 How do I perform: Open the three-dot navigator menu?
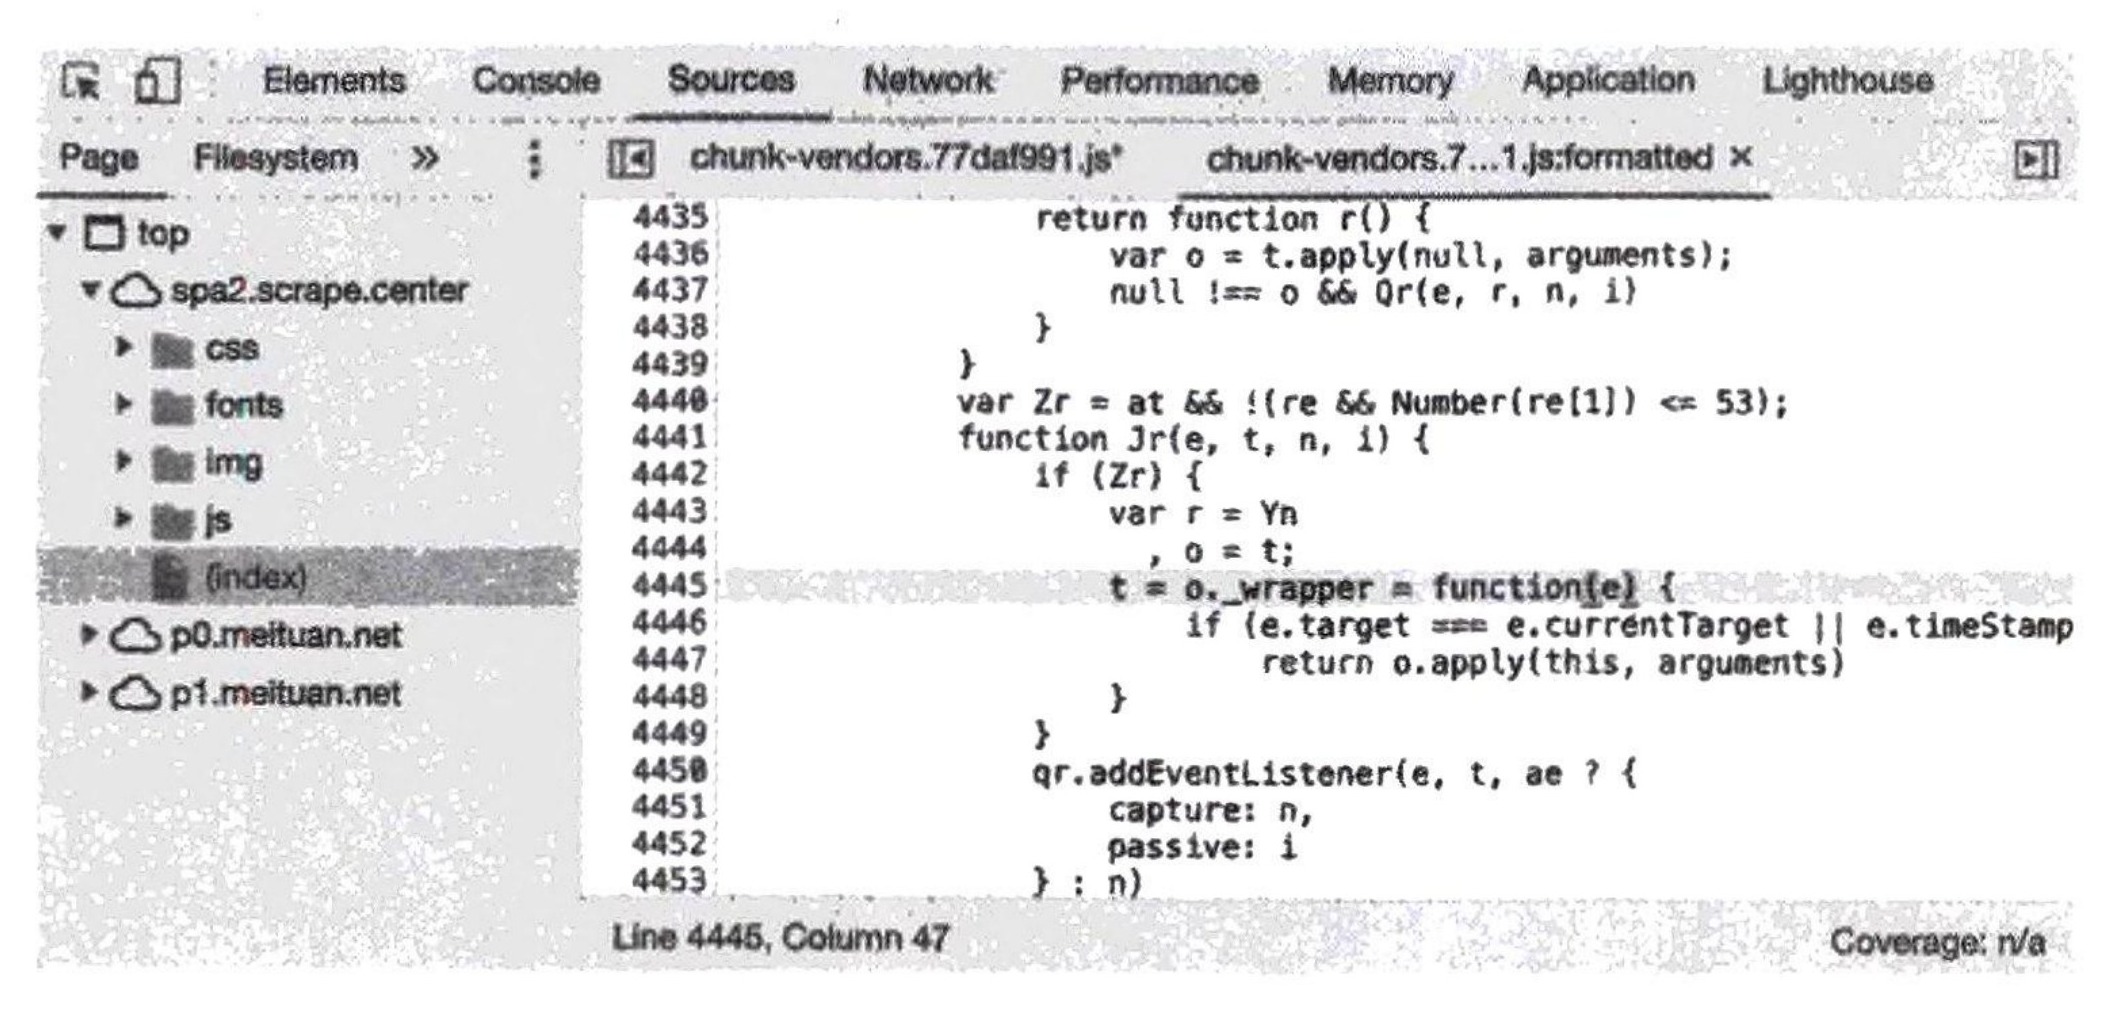tap(534, 159)
